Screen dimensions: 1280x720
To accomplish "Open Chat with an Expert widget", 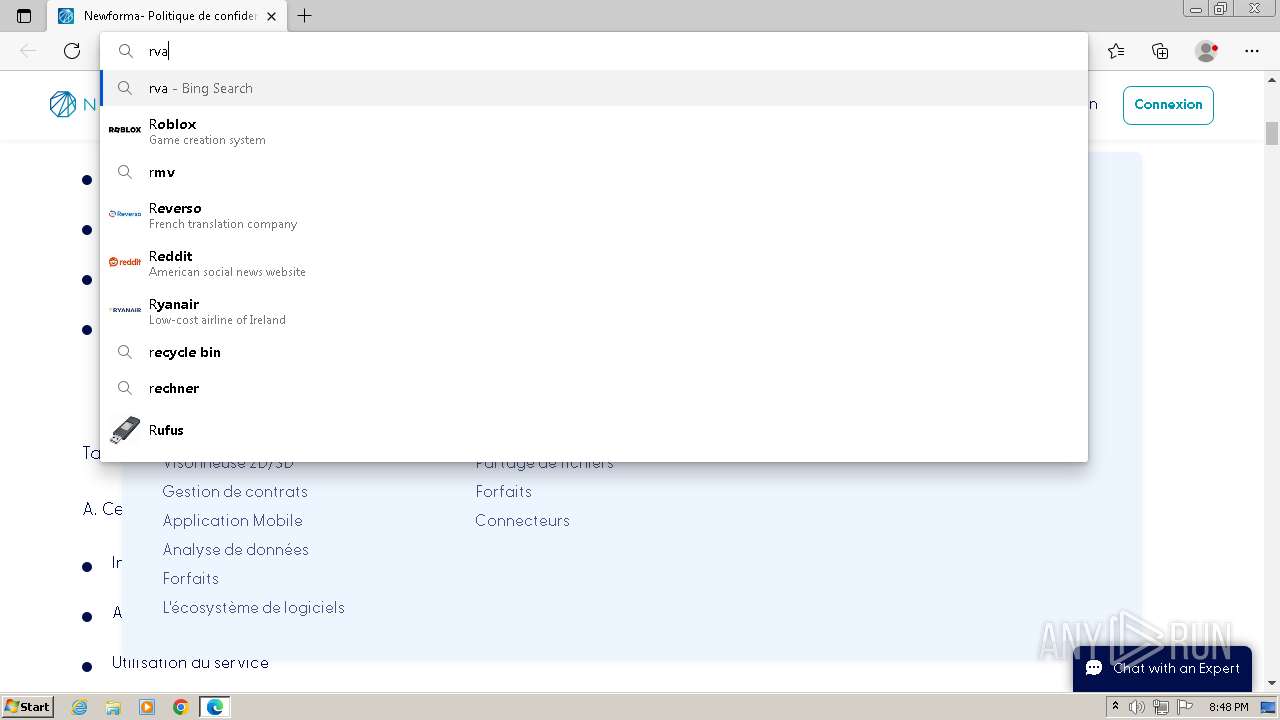I will click(x=1162, y=668).
